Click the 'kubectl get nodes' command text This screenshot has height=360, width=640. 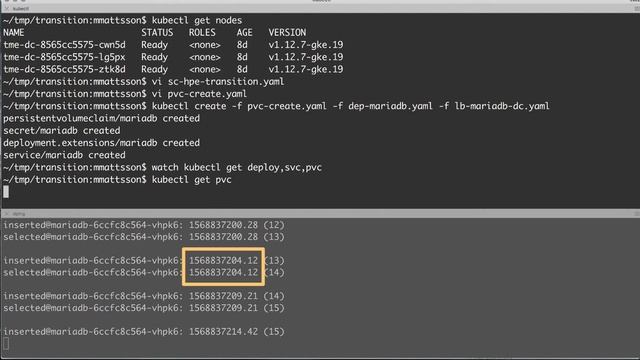[x=197, y=20]
